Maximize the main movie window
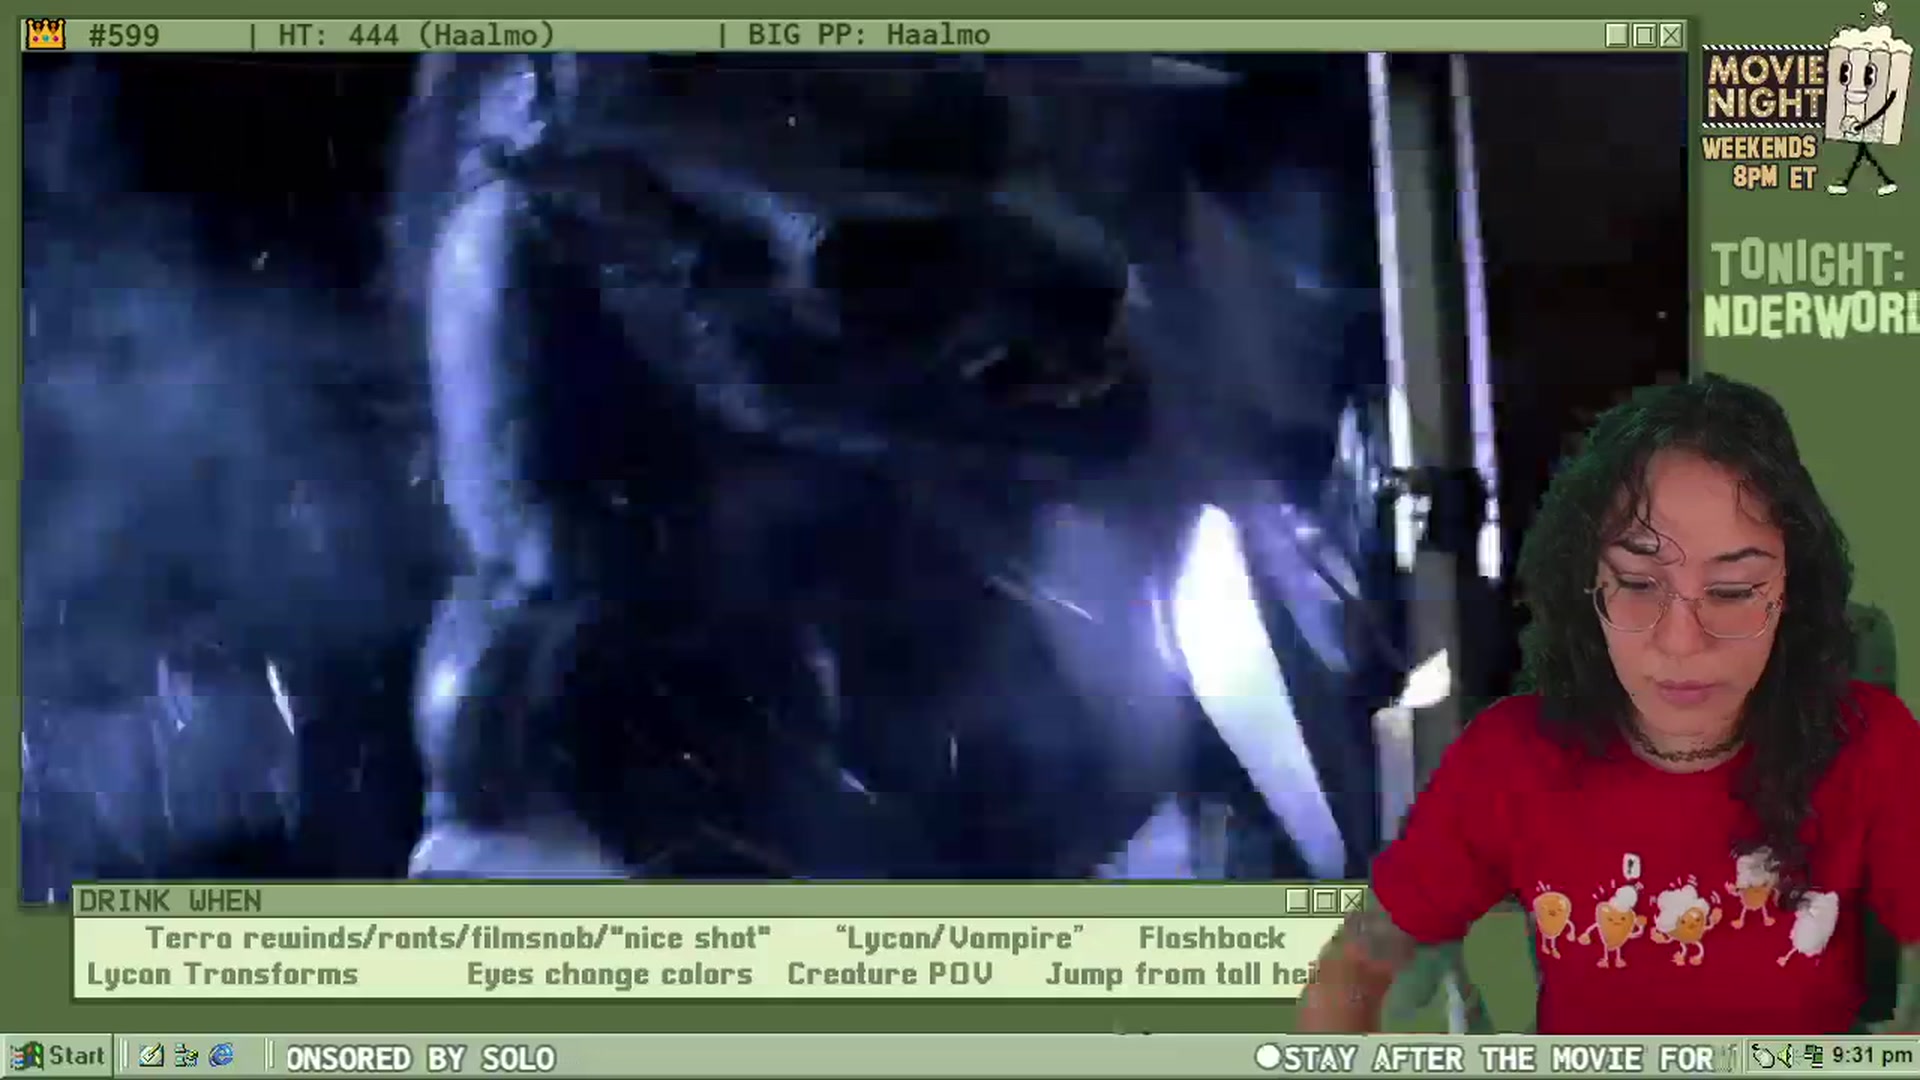The image size is (1920, 1080). point(1644,35)
